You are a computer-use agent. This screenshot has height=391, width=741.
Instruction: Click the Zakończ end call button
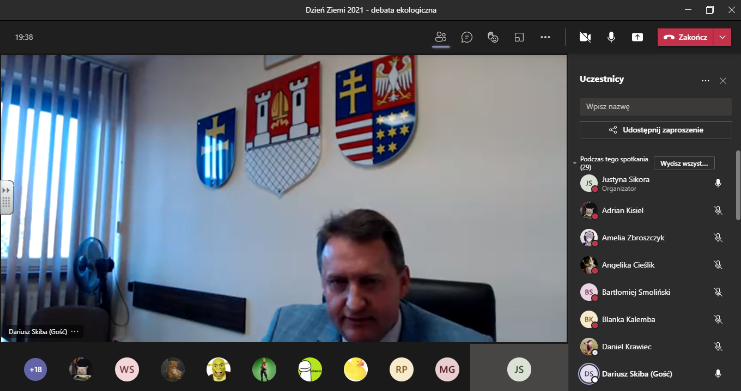click(x=686, y=37)
